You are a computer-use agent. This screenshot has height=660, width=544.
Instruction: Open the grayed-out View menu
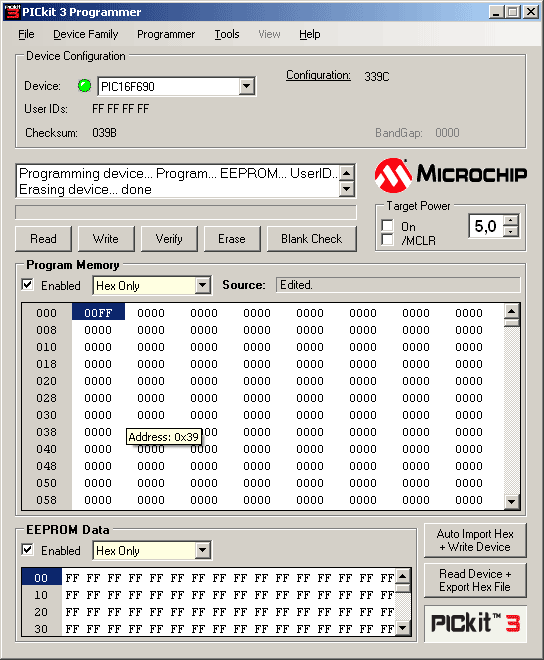coord(269,34)
